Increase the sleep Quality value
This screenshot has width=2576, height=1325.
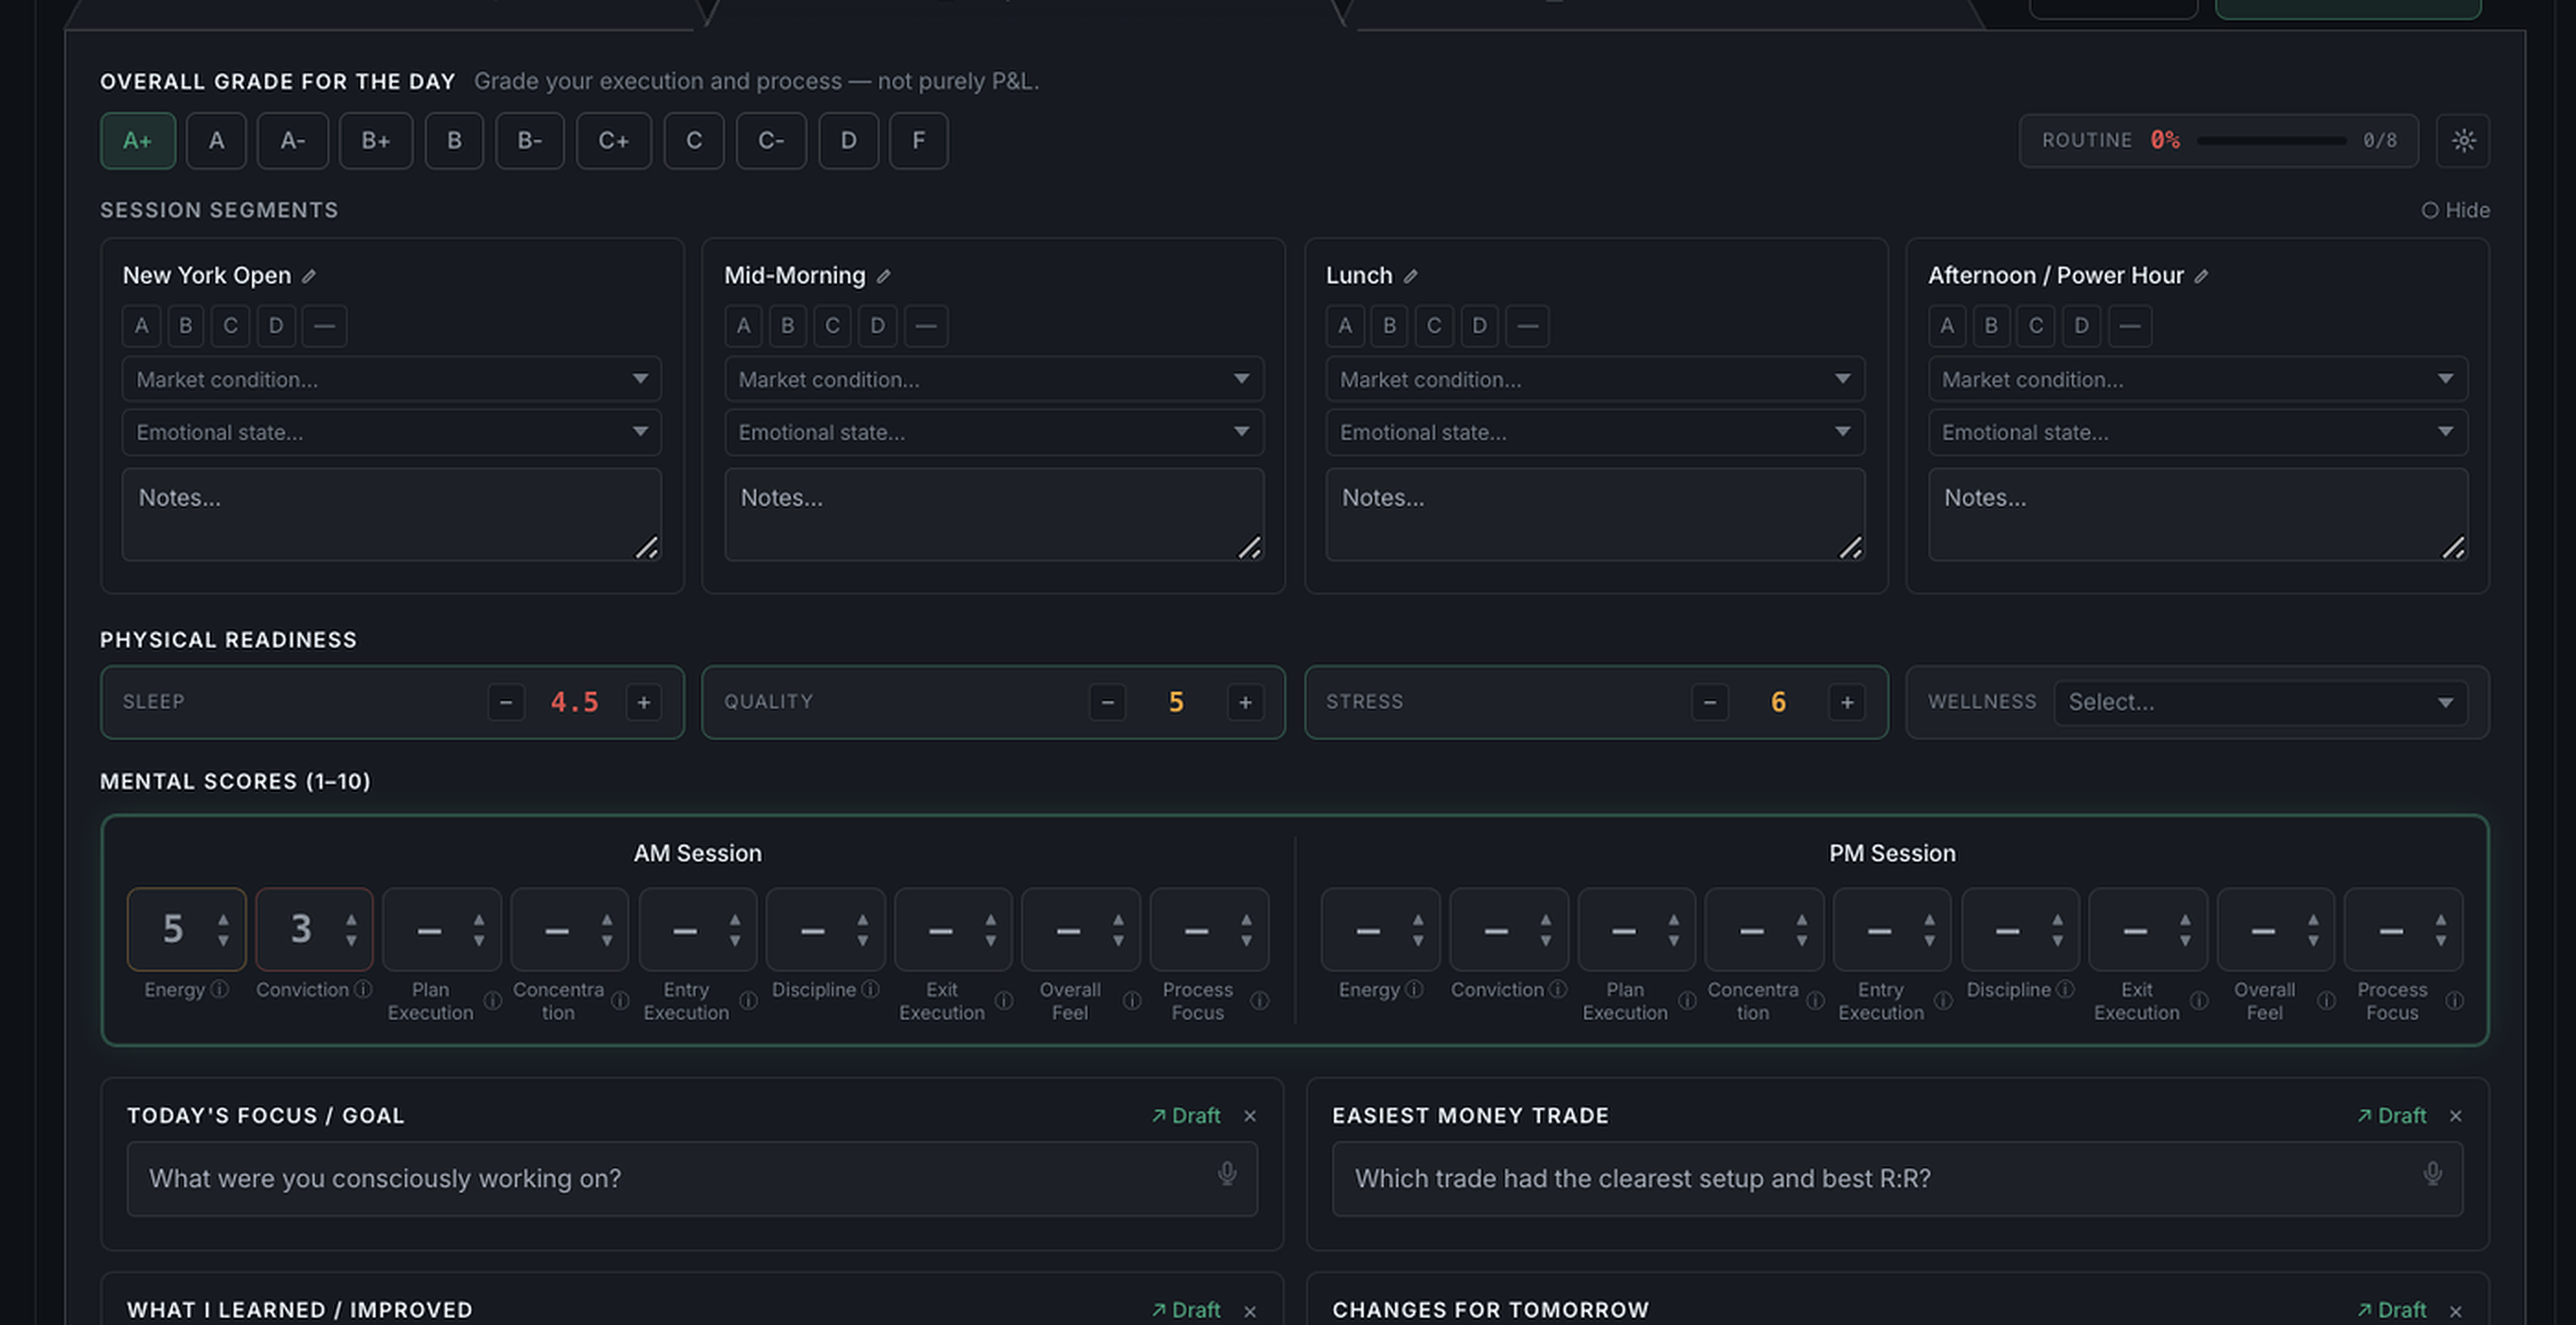tap(1246, 702)
